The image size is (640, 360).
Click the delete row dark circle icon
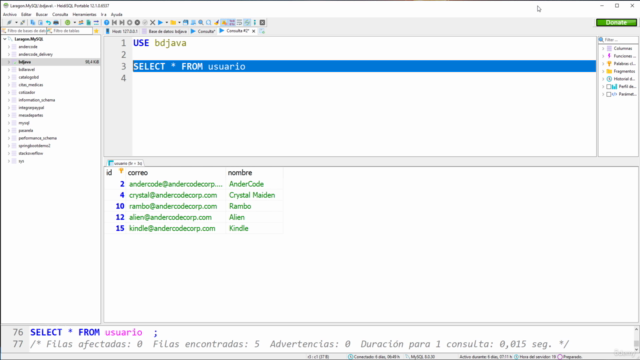[137, 22]
